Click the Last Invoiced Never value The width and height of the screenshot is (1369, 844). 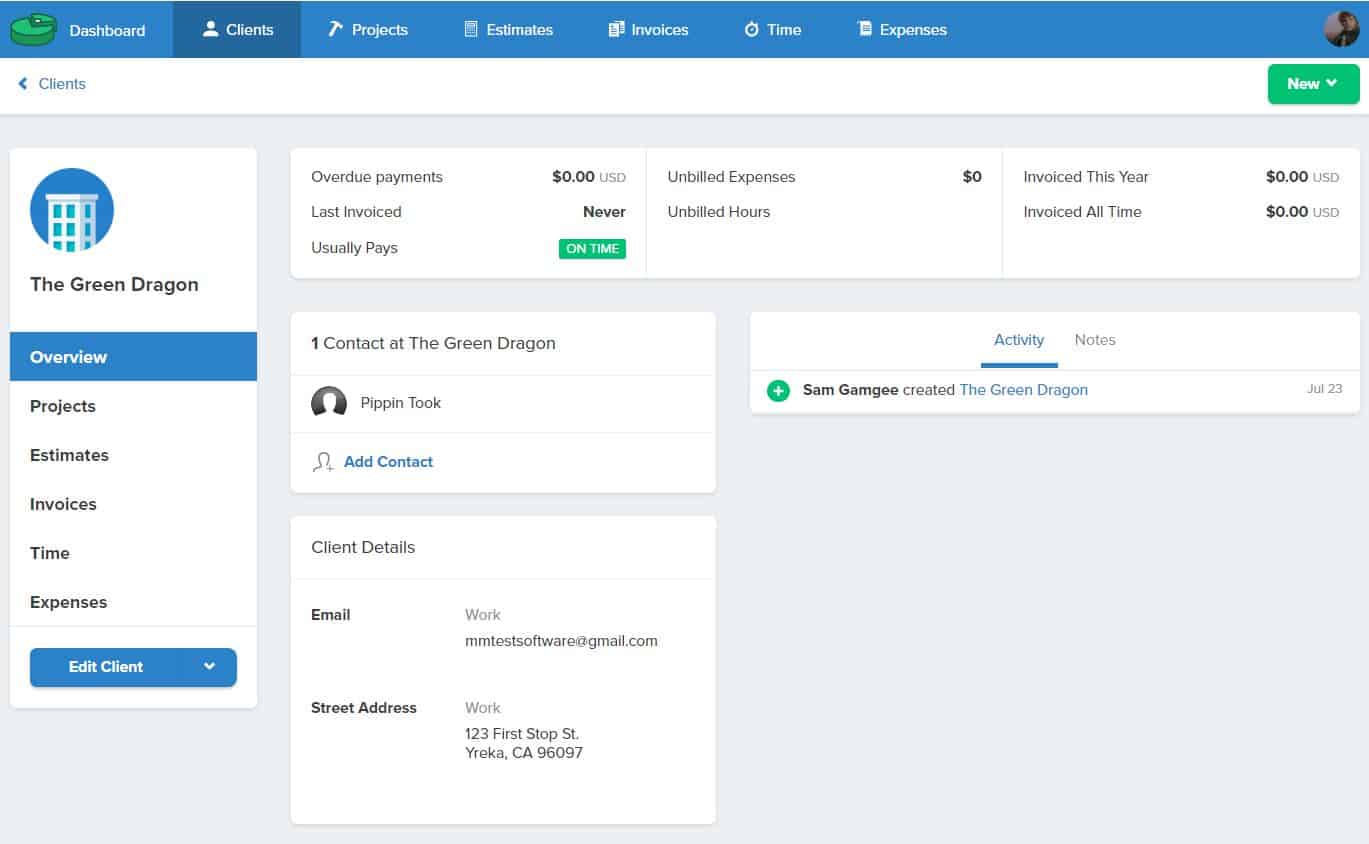tap(604, 212)
